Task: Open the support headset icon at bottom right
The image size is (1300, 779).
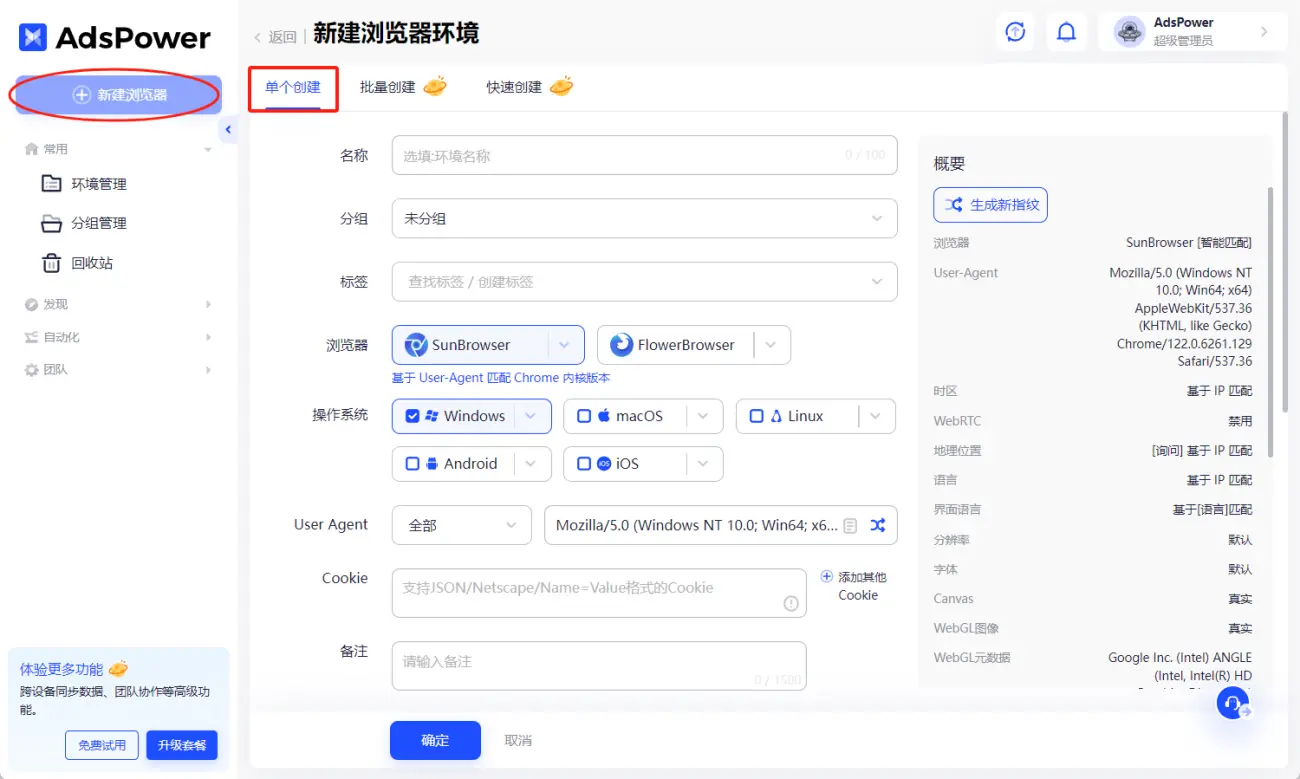Action: 1233,703
